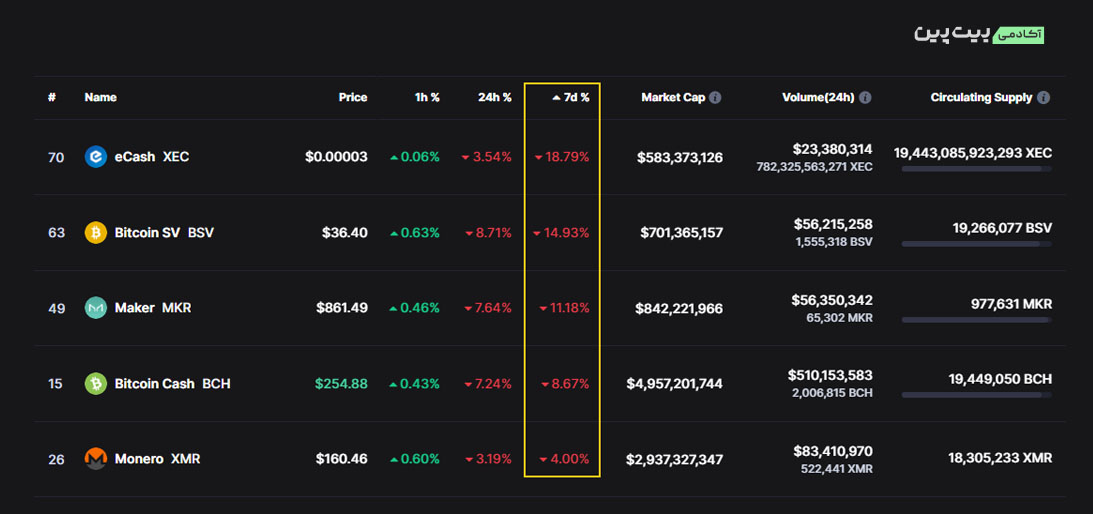Click the eCash price $0.00003
This screenshot has height=514, width=1093.
tap(336, 158)
